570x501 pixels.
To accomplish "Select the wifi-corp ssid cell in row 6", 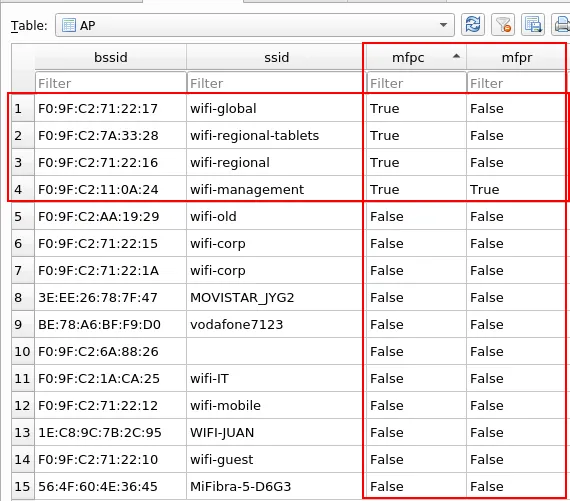I will pyautogui.click(x=276, y=244).
